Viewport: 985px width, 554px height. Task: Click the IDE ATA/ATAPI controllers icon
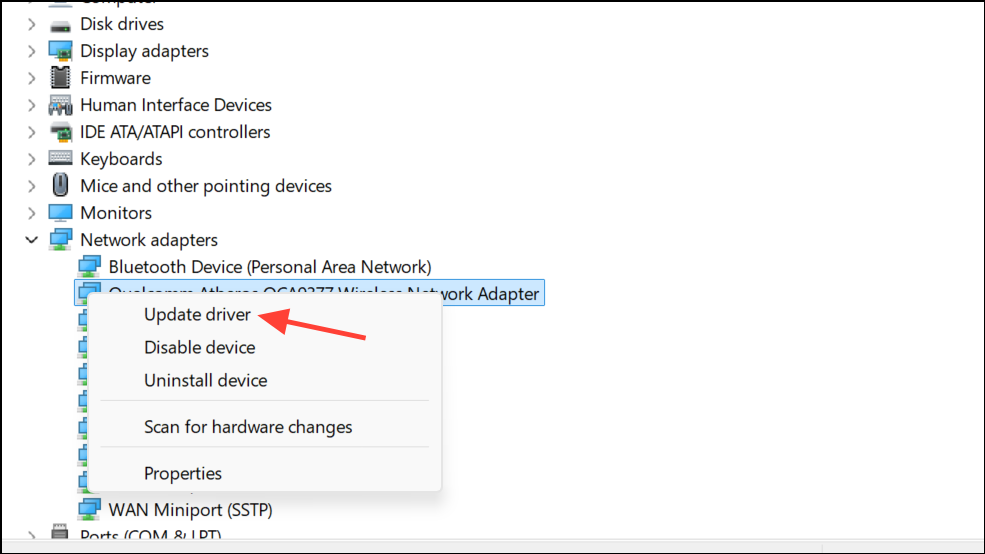(x=61, y=132)
